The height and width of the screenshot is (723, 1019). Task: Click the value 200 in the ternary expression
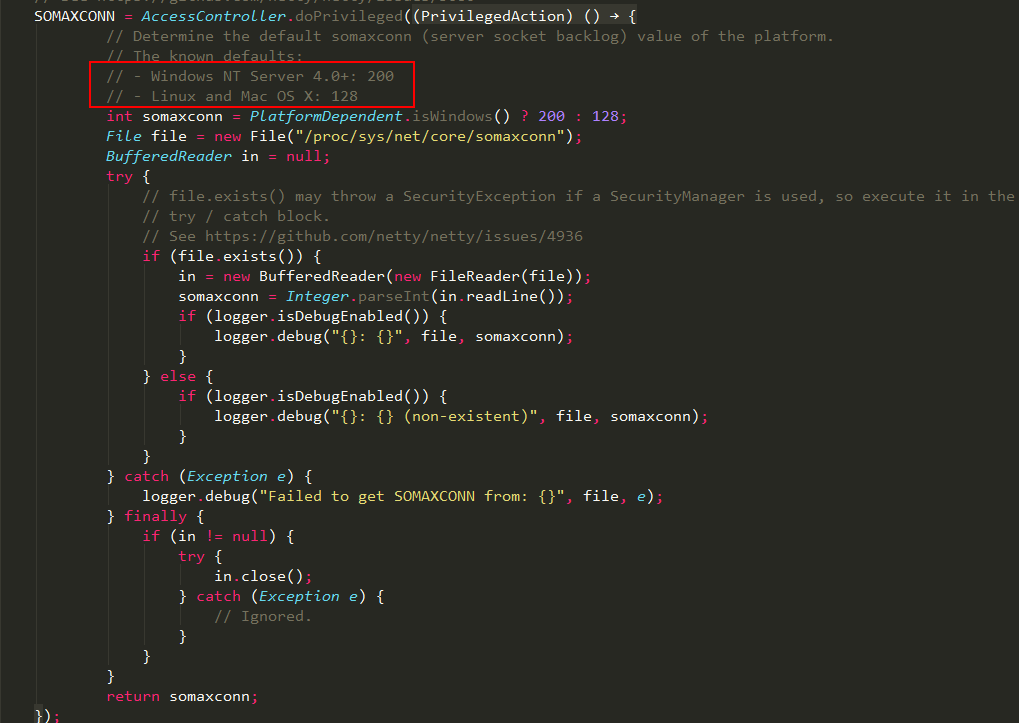coord(552,116)
